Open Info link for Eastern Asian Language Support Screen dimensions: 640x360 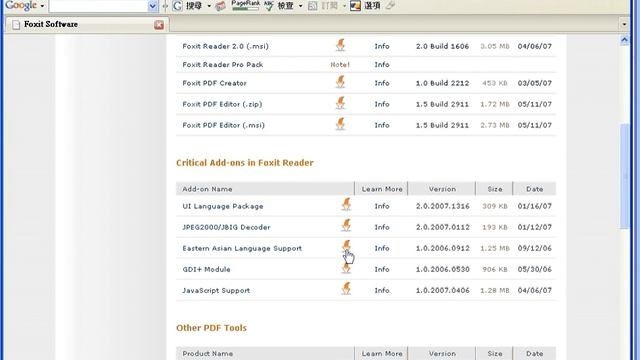(382, 248)
